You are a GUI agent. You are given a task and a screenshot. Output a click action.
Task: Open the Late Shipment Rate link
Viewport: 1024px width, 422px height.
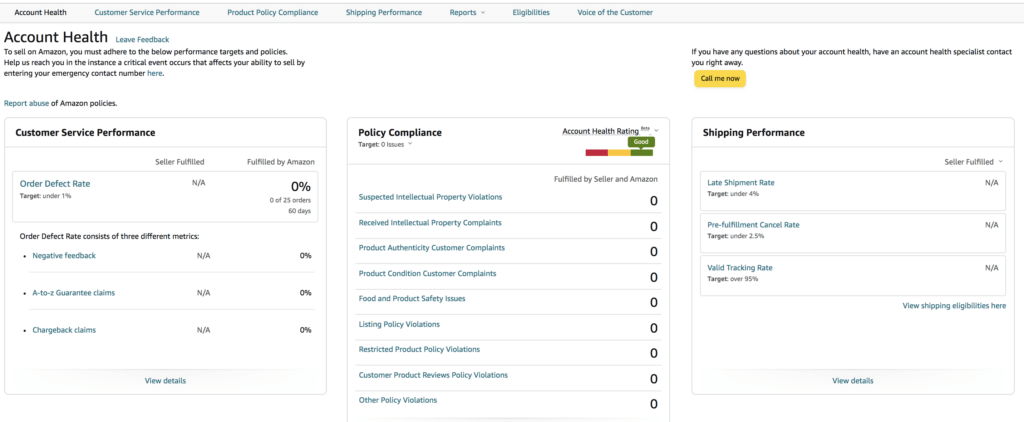(x=741, y=183)
